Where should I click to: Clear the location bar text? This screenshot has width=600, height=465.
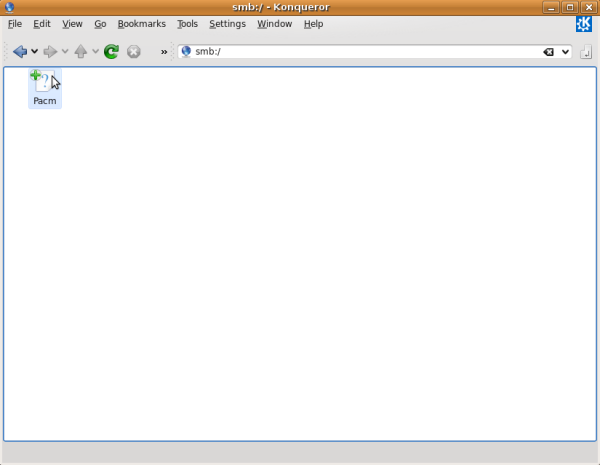coord(548,52)
